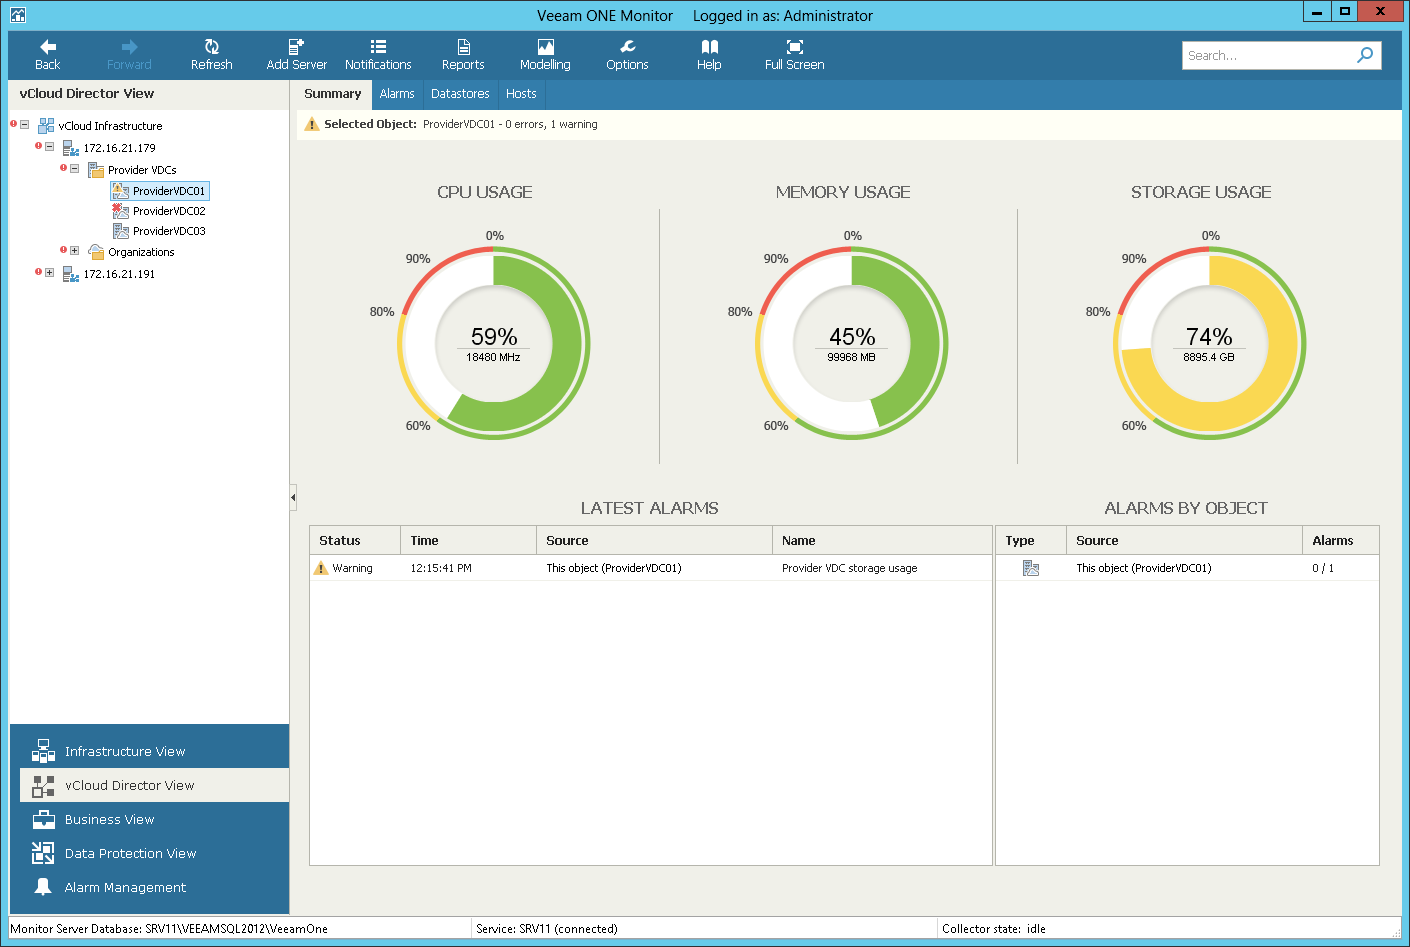The width and height of the screenshot is (1410, 947).
Task: Collapse the vCloud Infrastructure tree node
Action: point(25,125)
